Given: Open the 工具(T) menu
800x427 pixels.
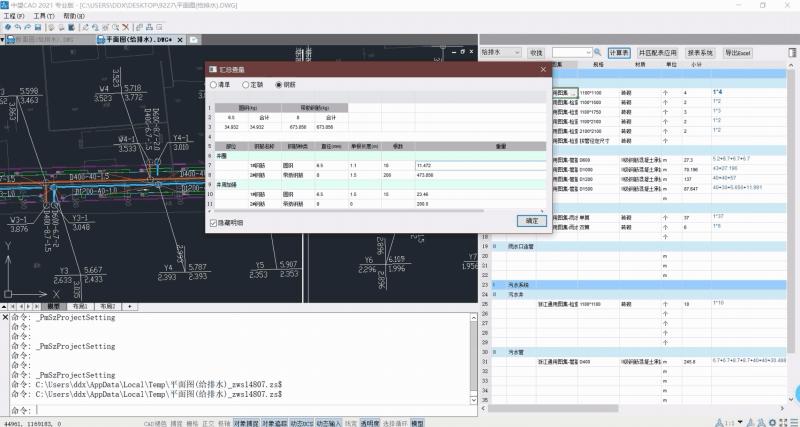Looking at the screenshot, I should pyautogui.click(x=43, y=17).
